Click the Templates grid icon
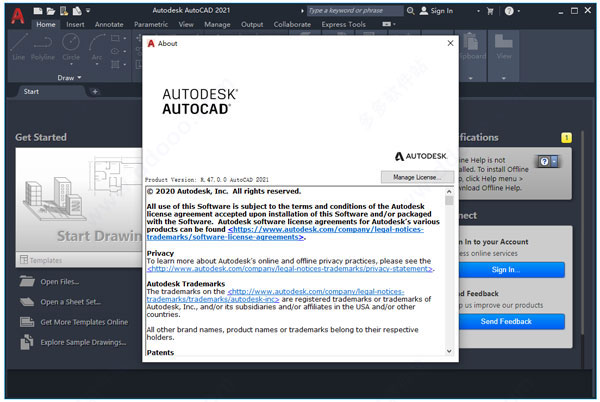The height and width of the screenshot is (402, 600). pos(24,260)
